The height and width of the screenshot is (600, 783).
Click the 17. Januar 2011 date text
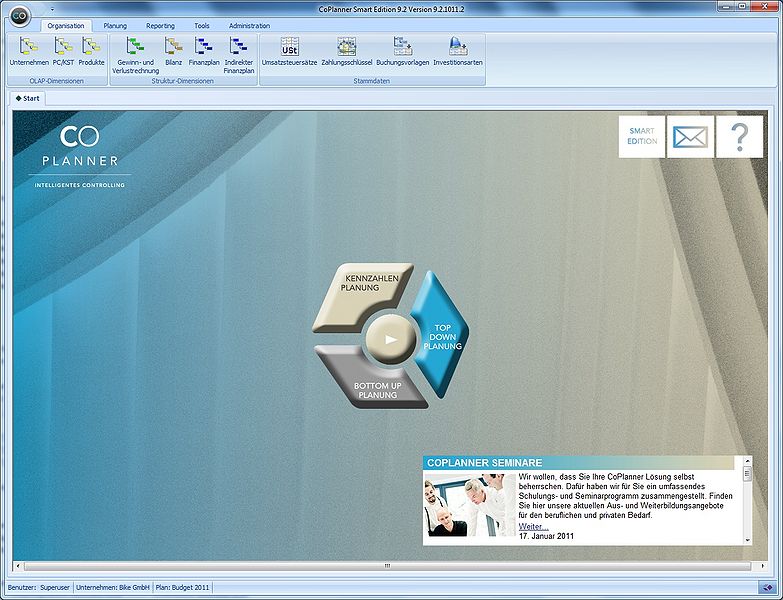click(546, 536)
